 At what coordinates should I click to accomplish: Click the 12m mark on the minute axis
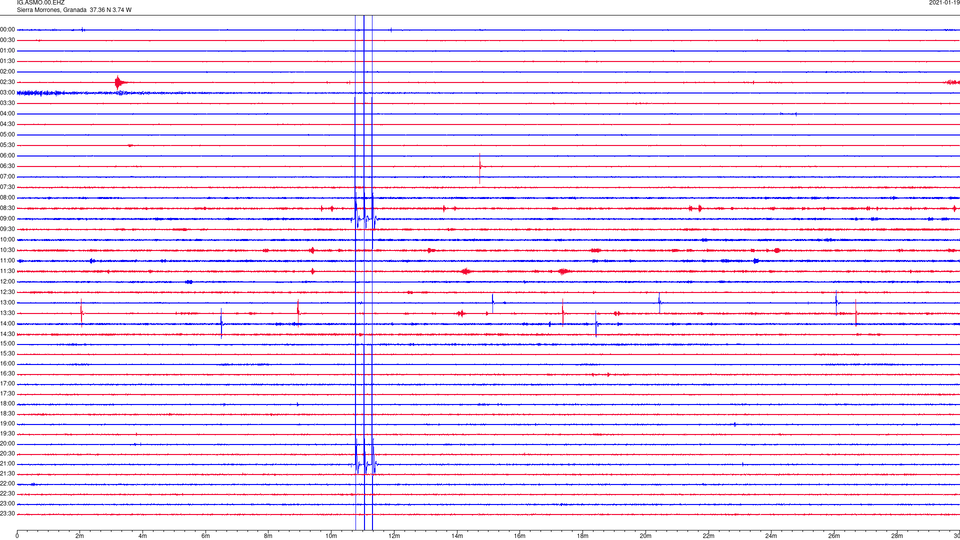pyautogui.click(x=394, y=536)
